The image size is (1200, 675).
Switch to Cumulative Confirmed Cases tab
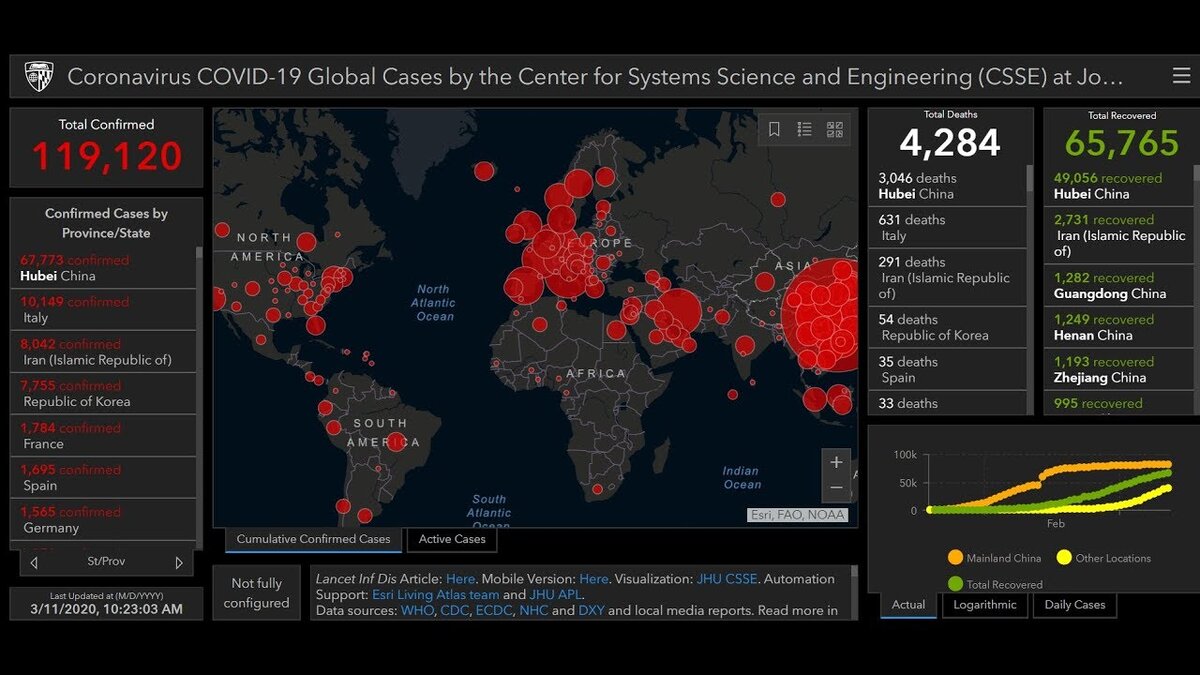pos(313,539)
